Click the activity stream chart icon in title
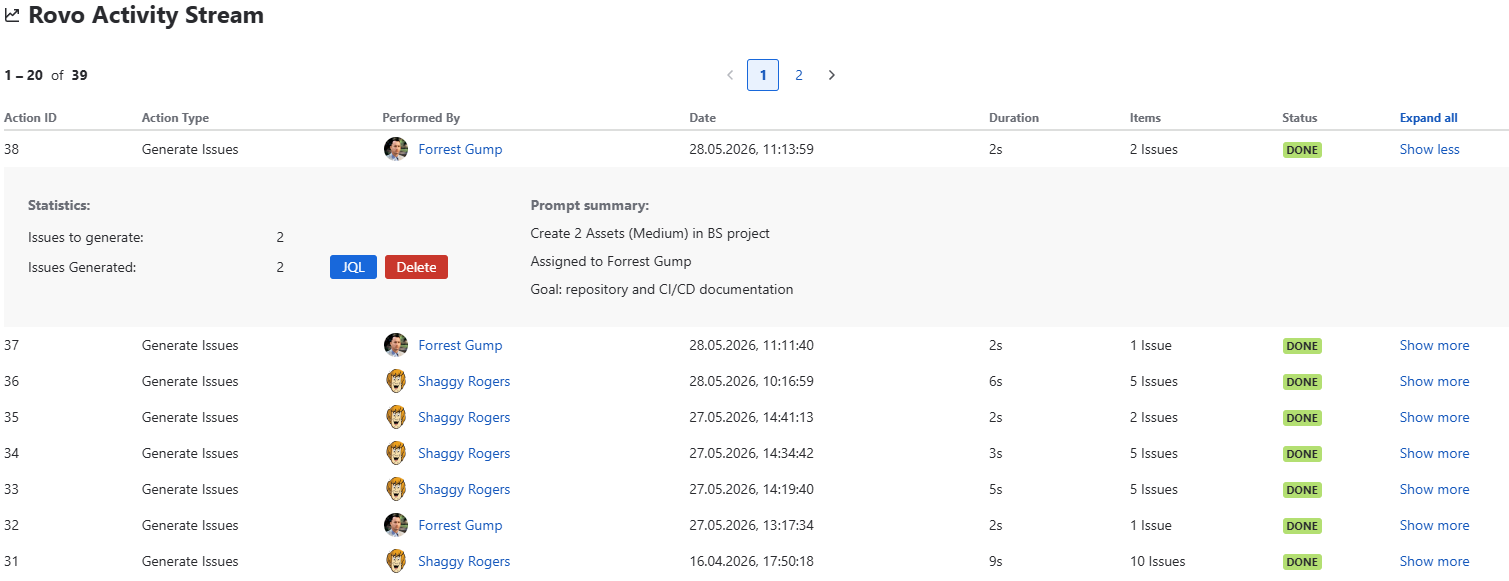Image resolution: width=1509 pixels, height=581 pixels. (12, 16)
